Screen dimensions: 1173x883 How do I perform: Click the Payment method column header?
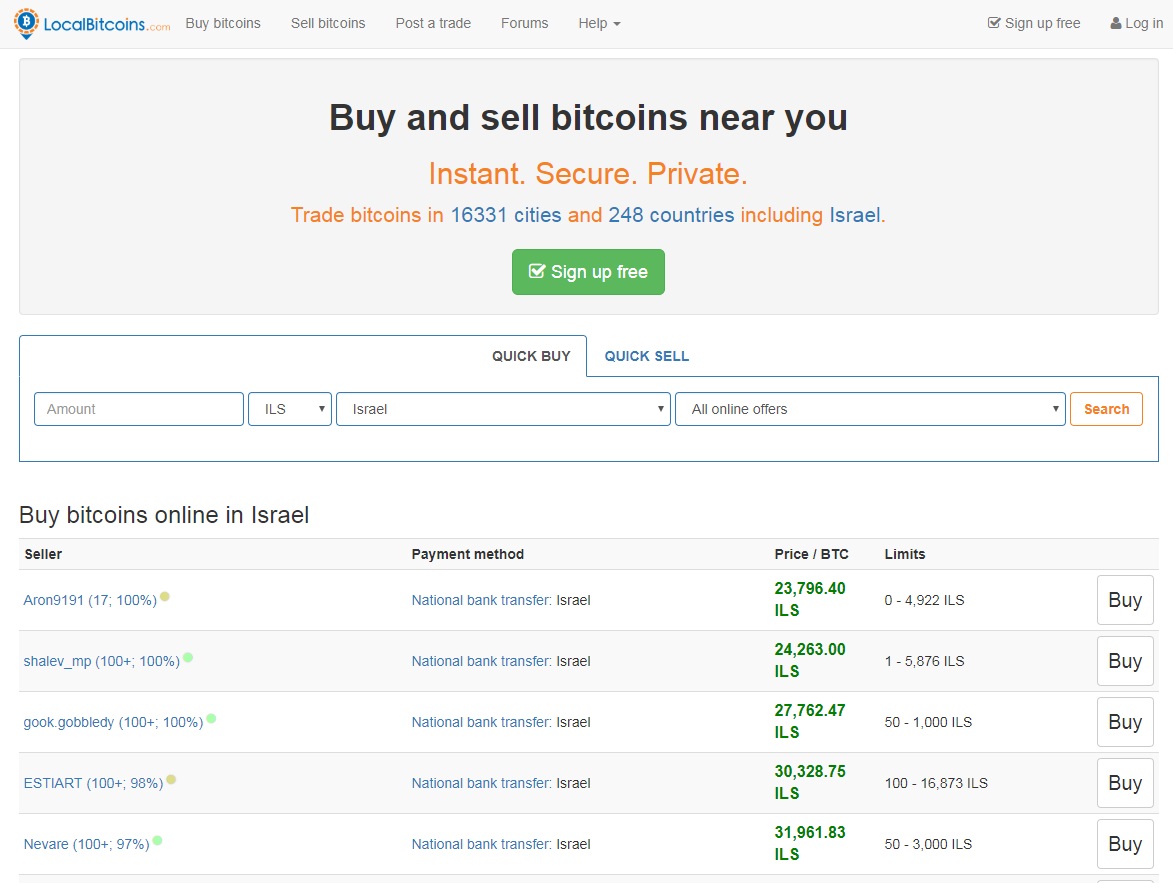(x=468, y=554)
